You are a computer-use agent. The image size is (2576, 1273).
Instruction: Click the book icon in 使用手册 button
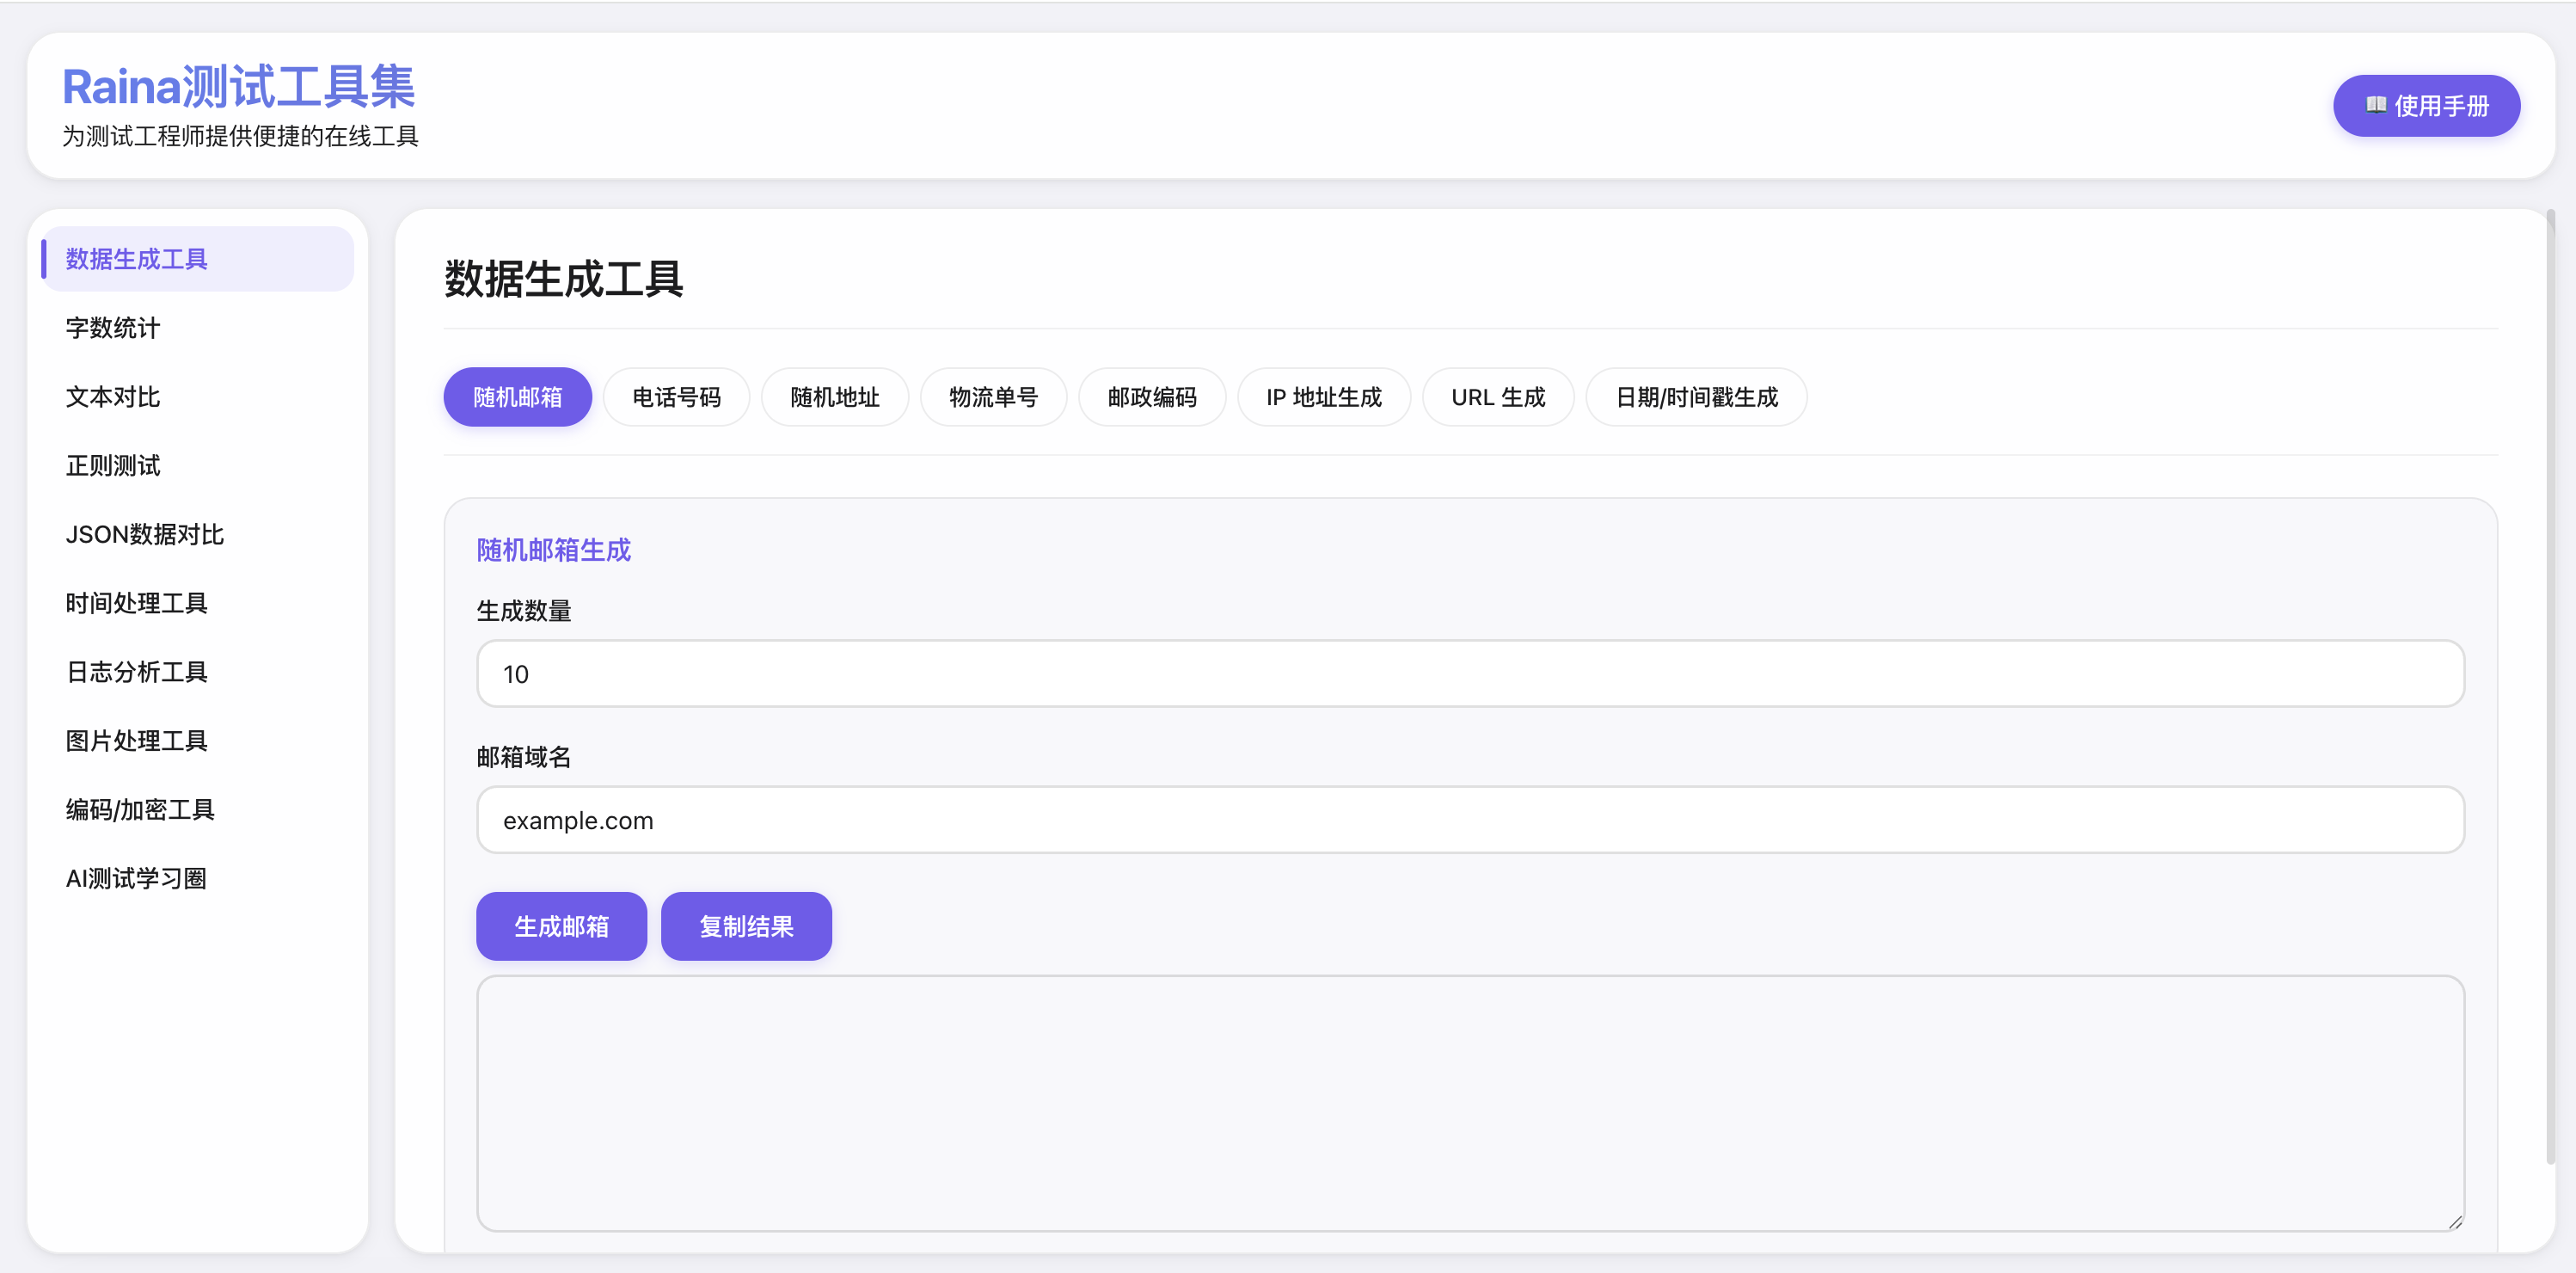pos(2376,105)
